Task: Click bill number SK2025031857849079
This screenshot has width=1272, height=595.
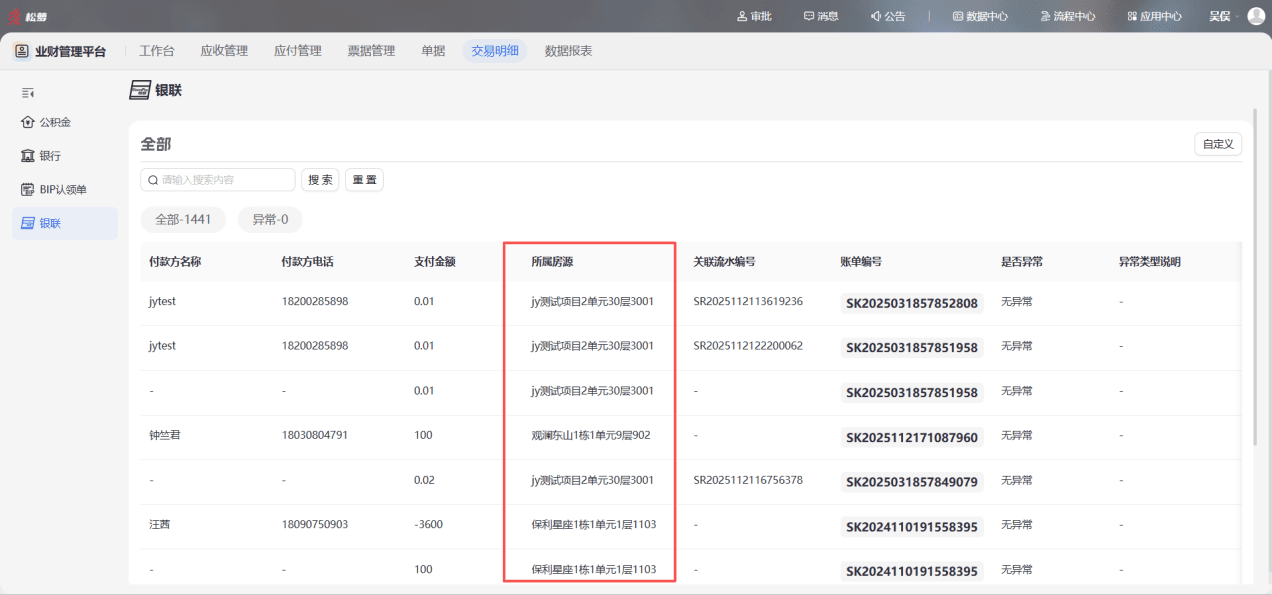Action: click(x=912, y=482)
